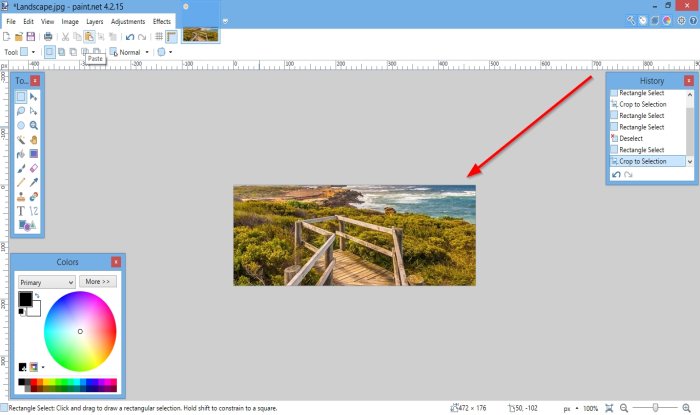
Task: Activate the Zoom tool in Tools panel
Action: tap(33, 125)
